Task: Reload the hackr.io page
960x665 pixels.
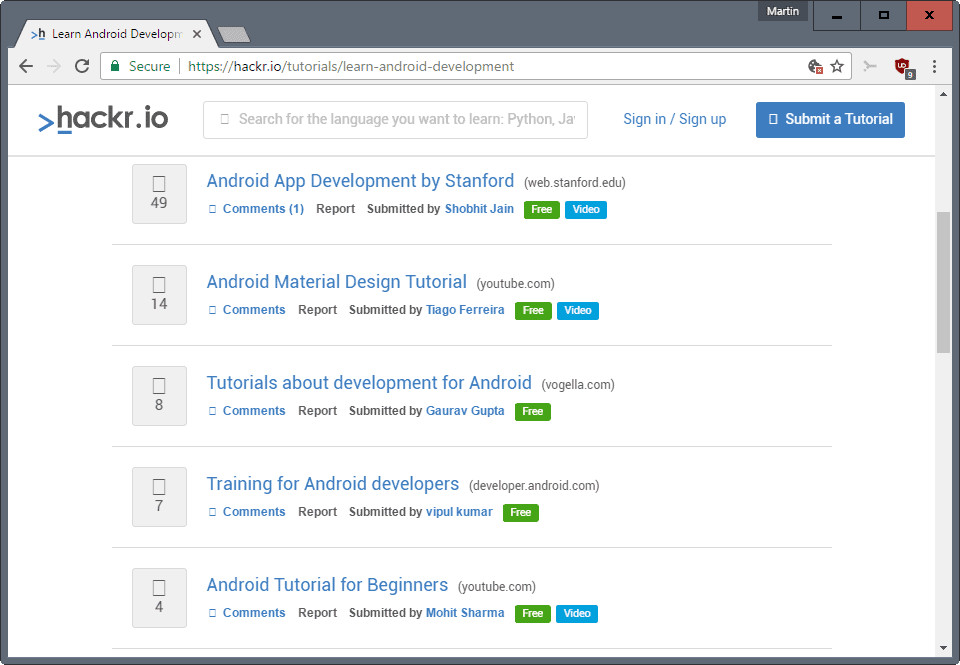Action: [x=82, y=66]
